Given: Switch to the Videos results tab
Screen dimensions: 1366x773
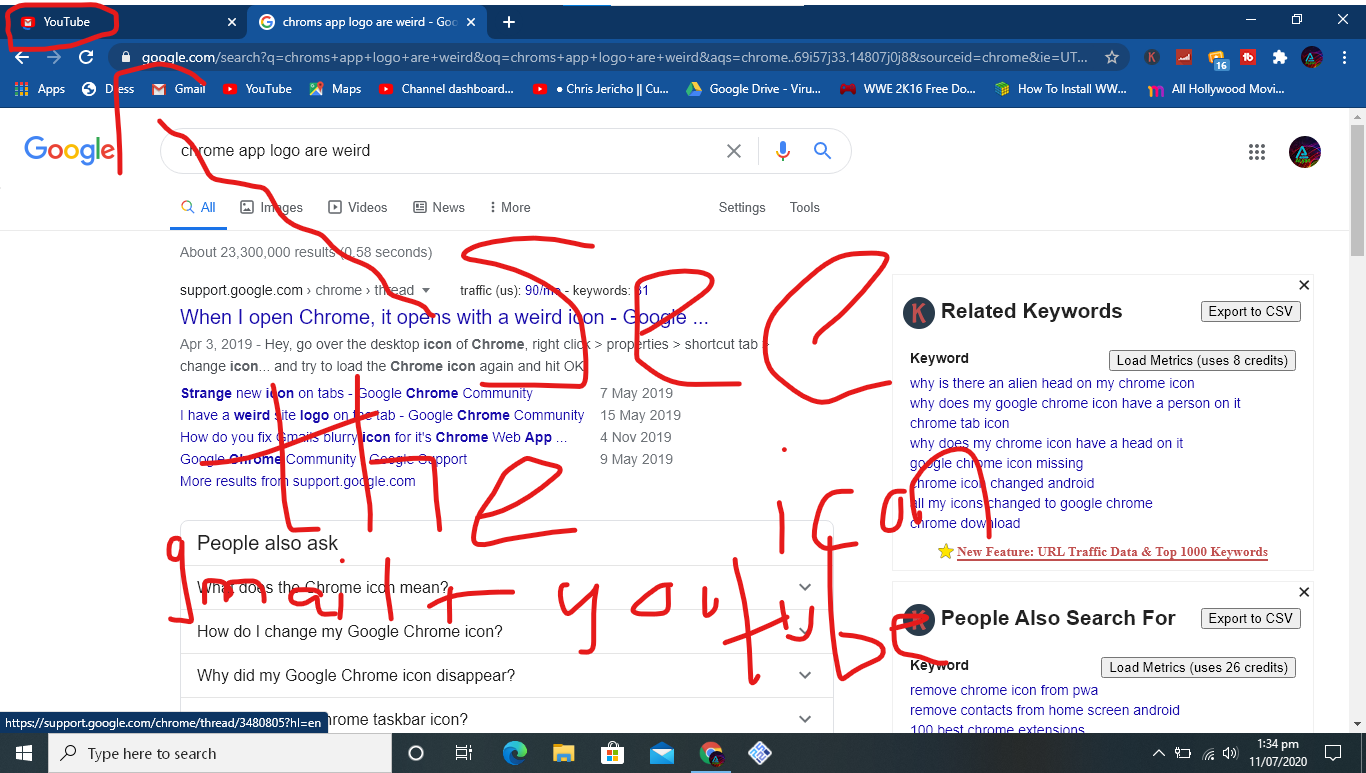Looking at the screenshot, I should coord(358,207).
